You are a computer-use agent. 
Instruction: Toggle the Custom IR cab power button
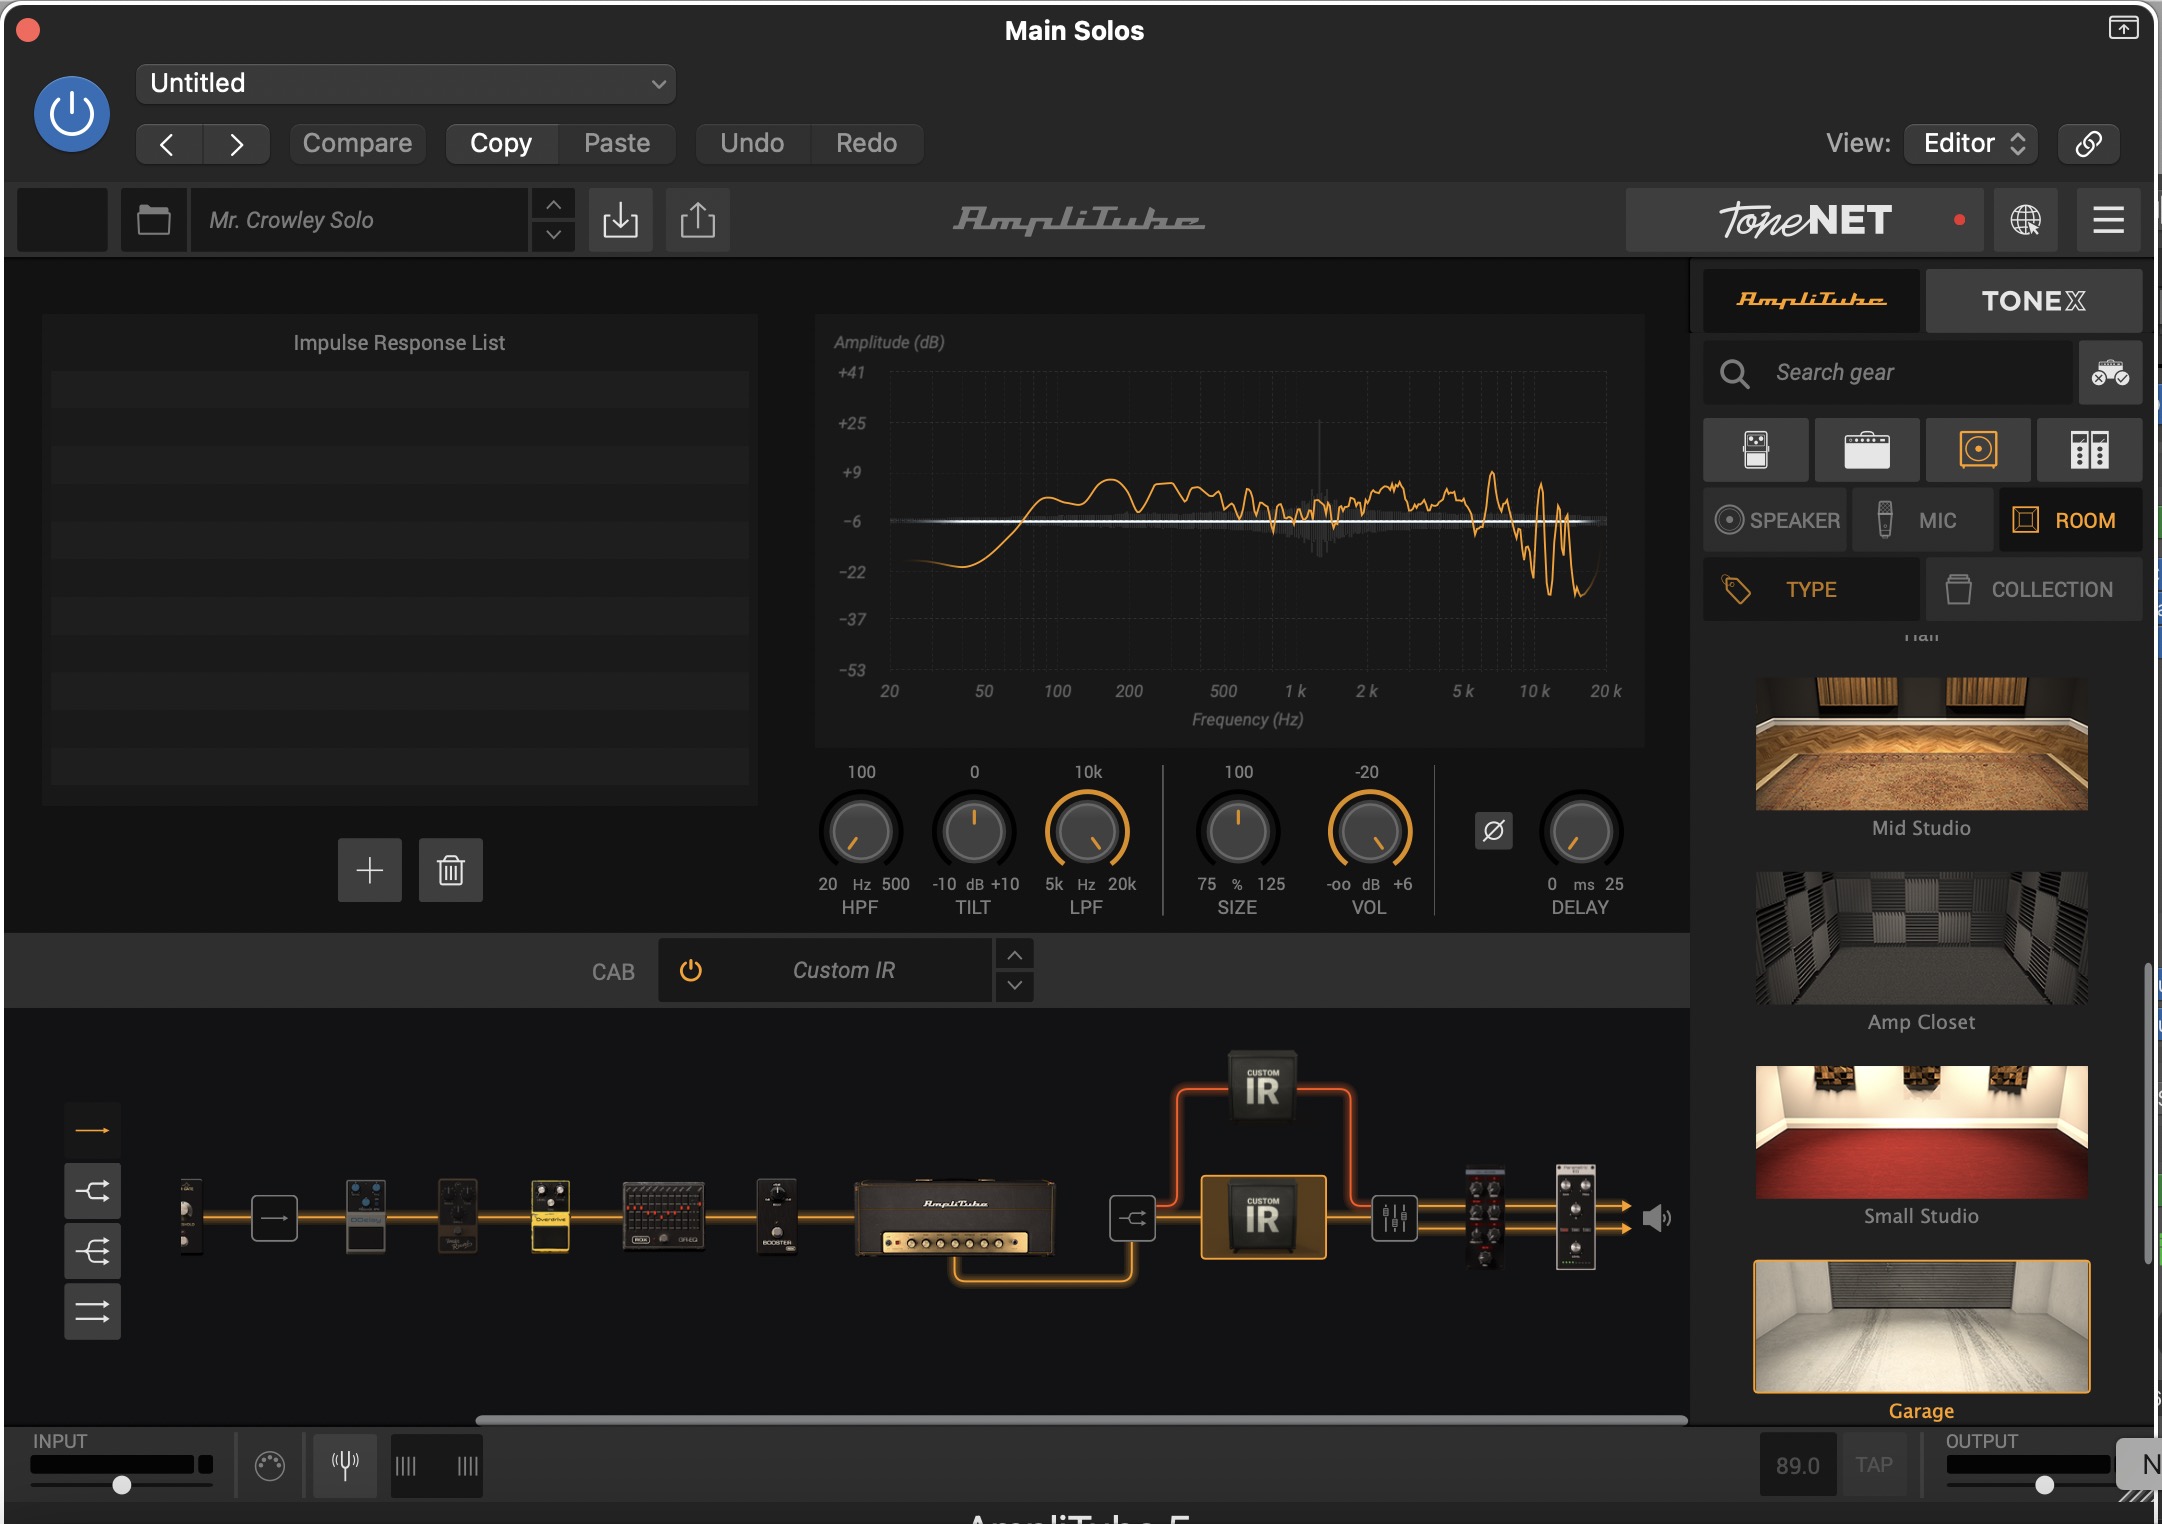691,970
